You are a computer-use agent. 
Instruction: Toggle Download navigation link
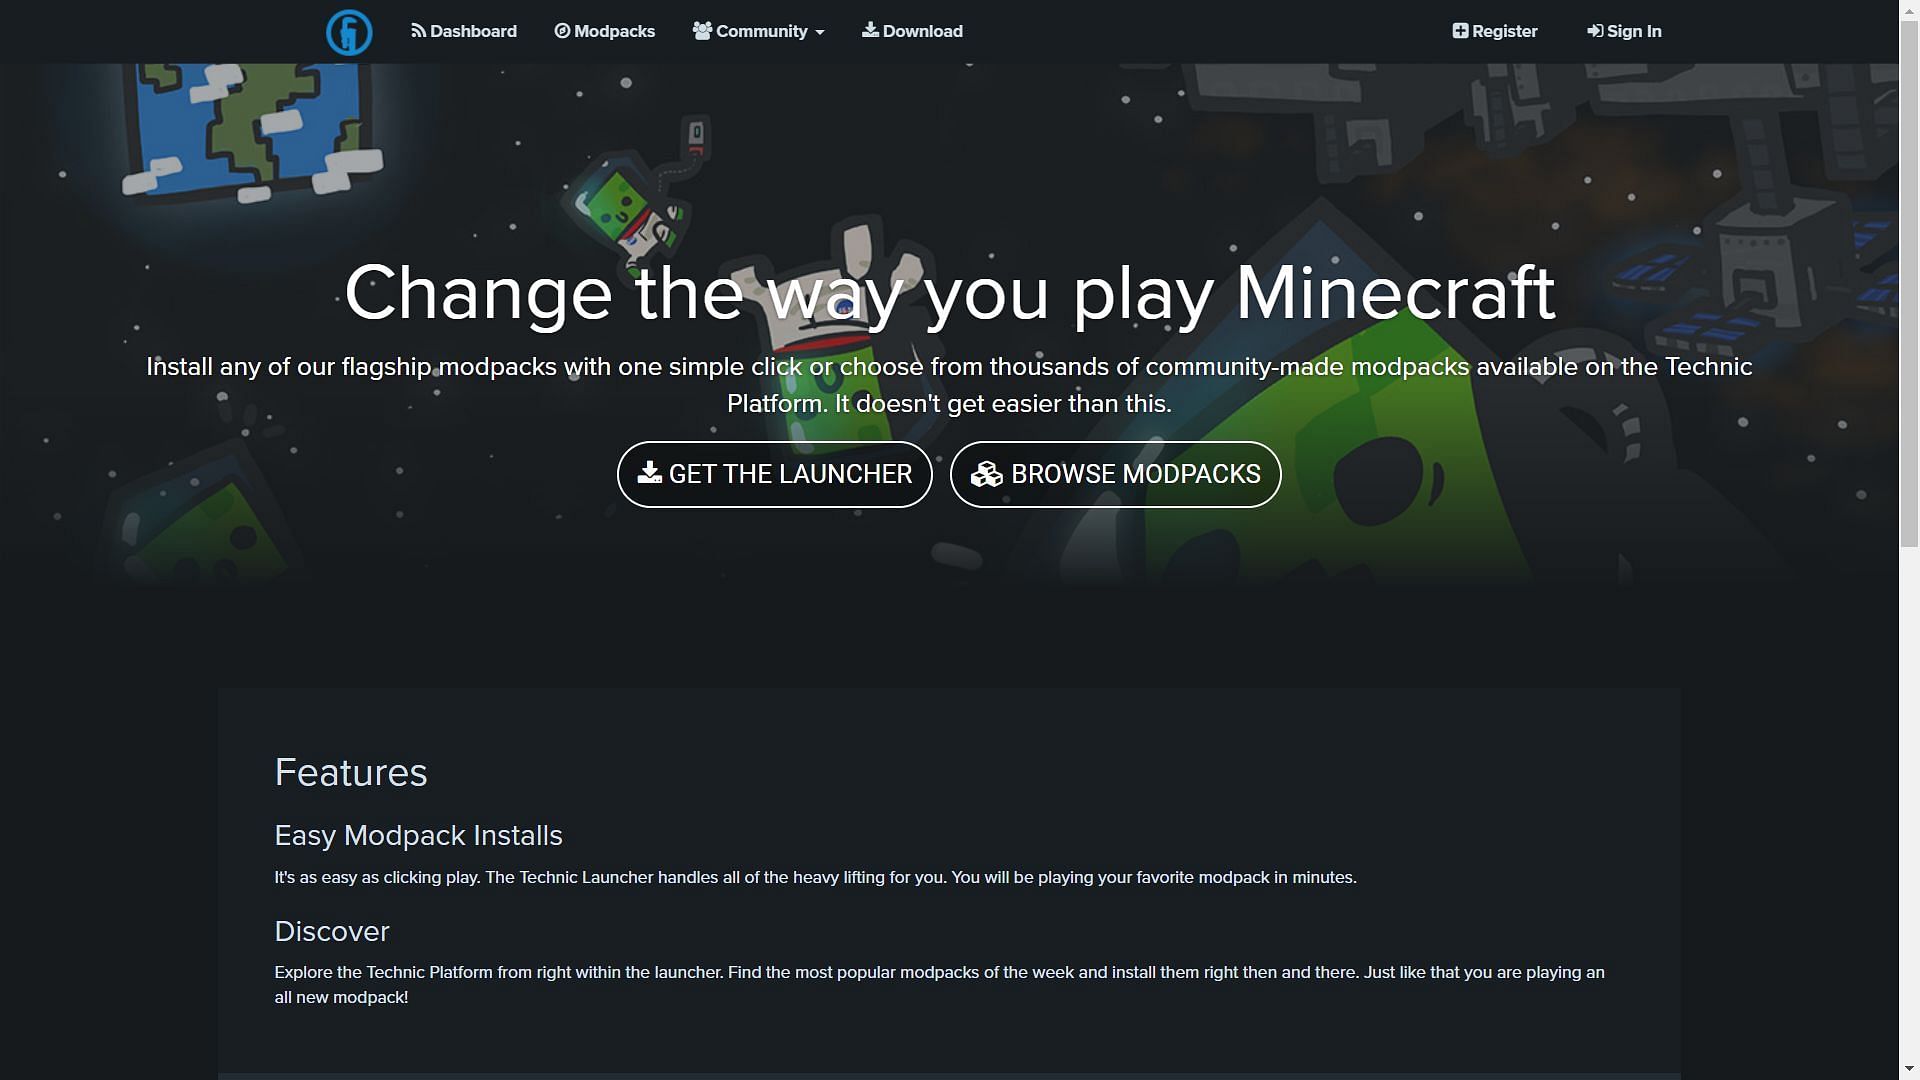911,30
